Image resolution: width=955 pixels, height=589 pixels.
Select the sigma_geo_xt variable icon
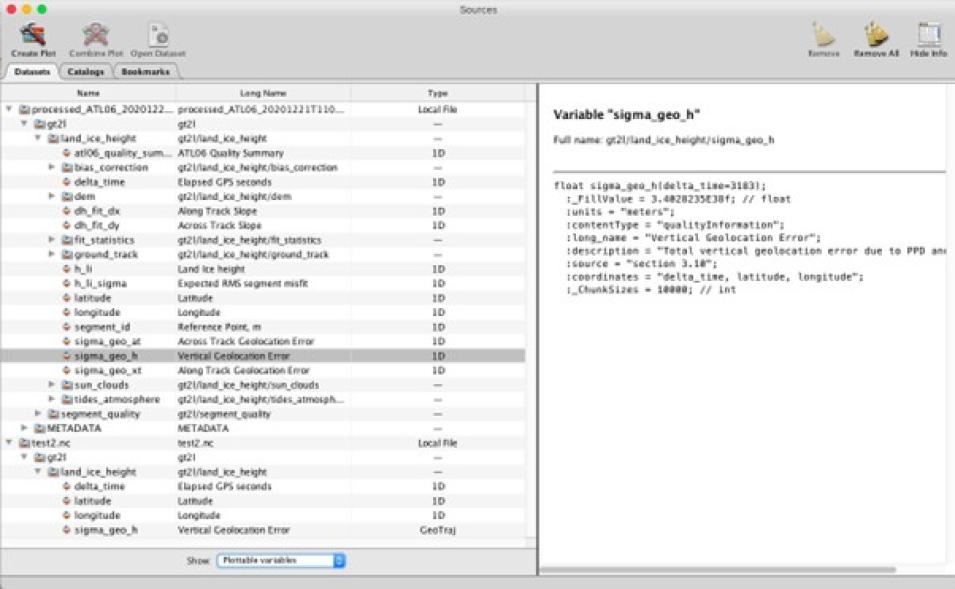[67, 370]
